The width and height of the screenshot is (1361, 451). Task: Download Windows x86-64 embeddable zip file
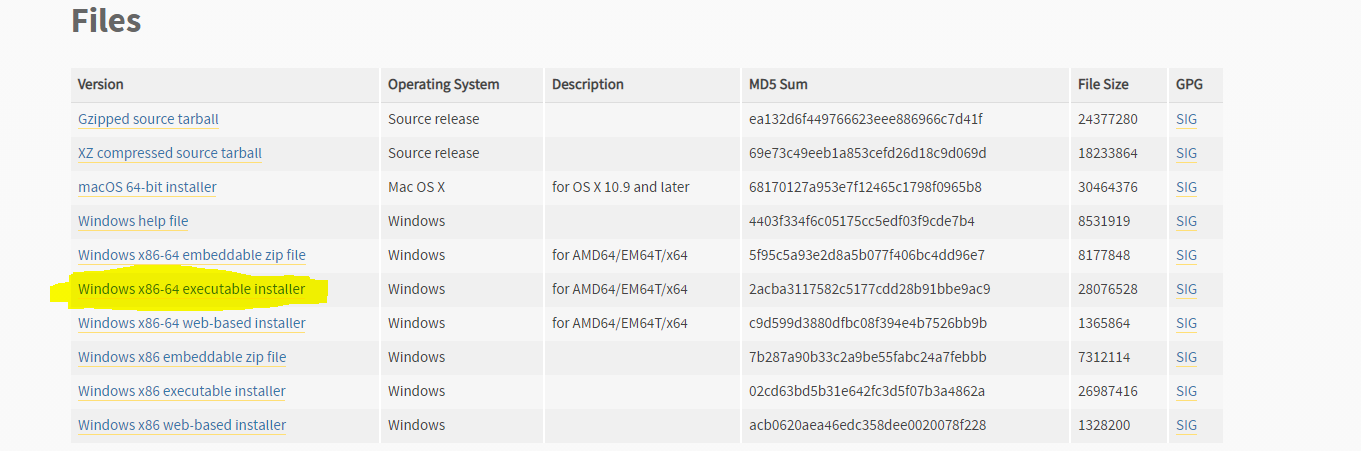(192, 255)
